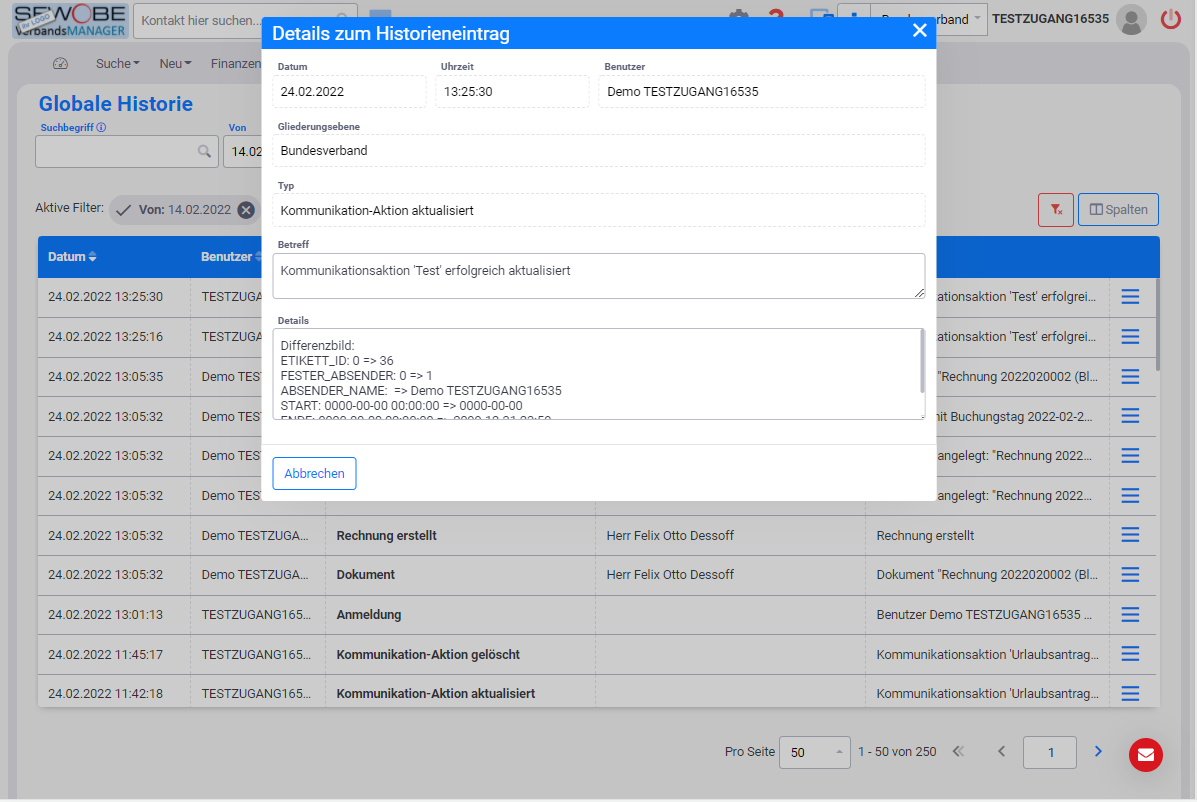Click the Details text area scrollbar
The image size is (1197, 802).
click(x=921, y=362)
